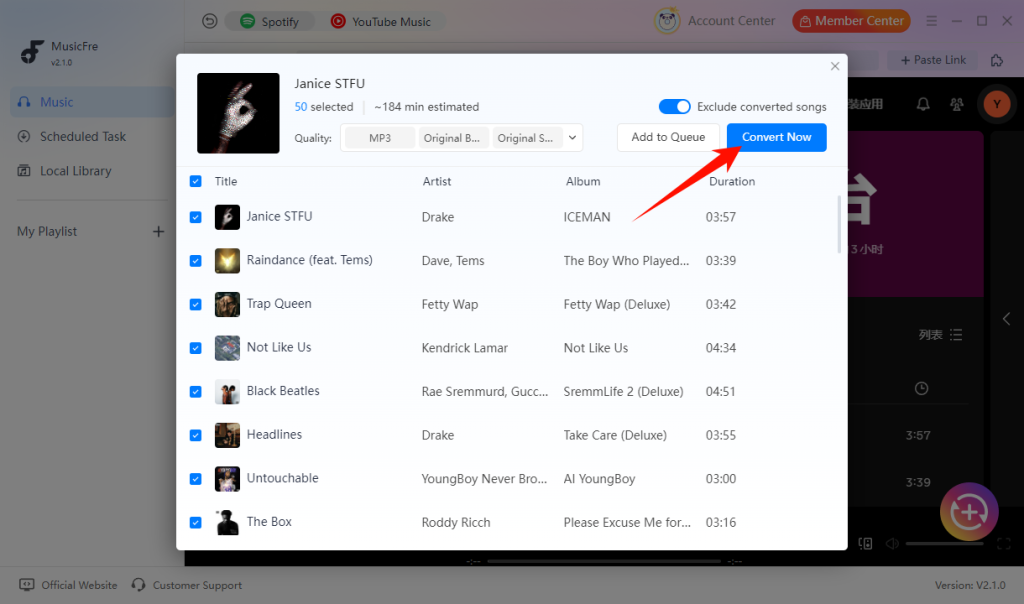The height and width of the screenshot is (604, 1024).
Task: Click the Artist column header
Action: point(436,181)
